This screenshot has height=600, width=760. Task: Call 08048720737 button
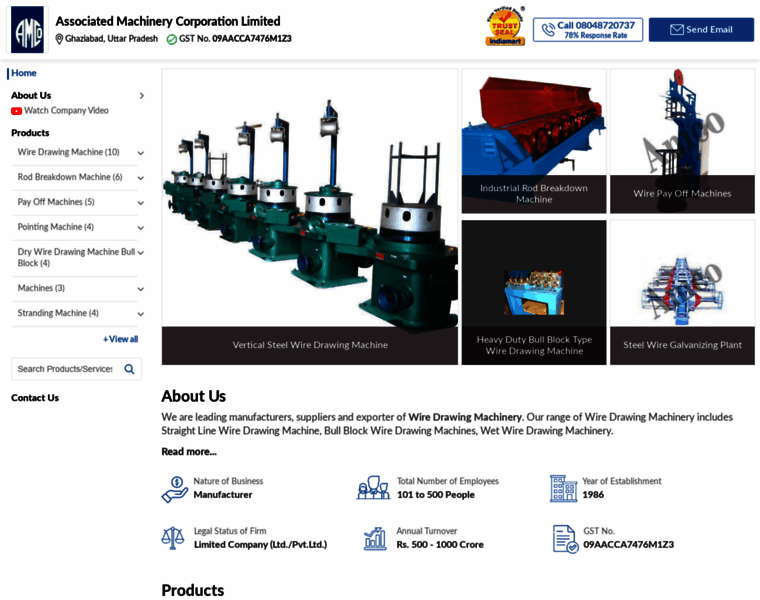588,30
